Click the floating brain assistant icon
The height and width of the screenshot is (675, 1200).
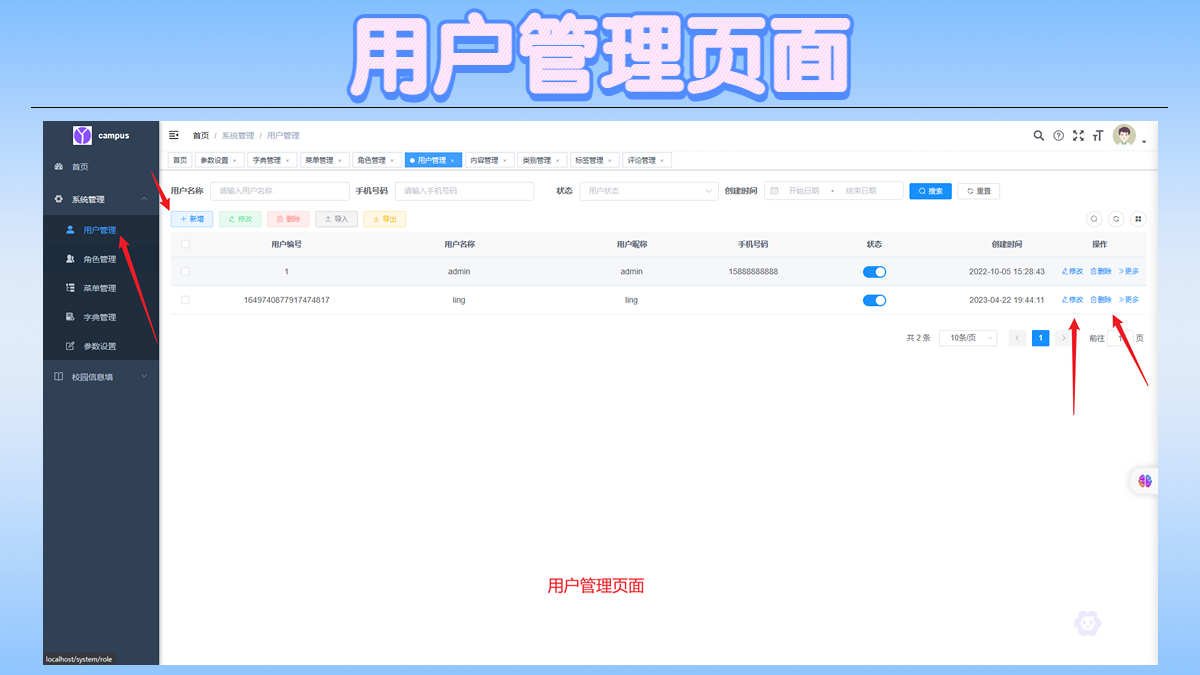point(1145,481)
